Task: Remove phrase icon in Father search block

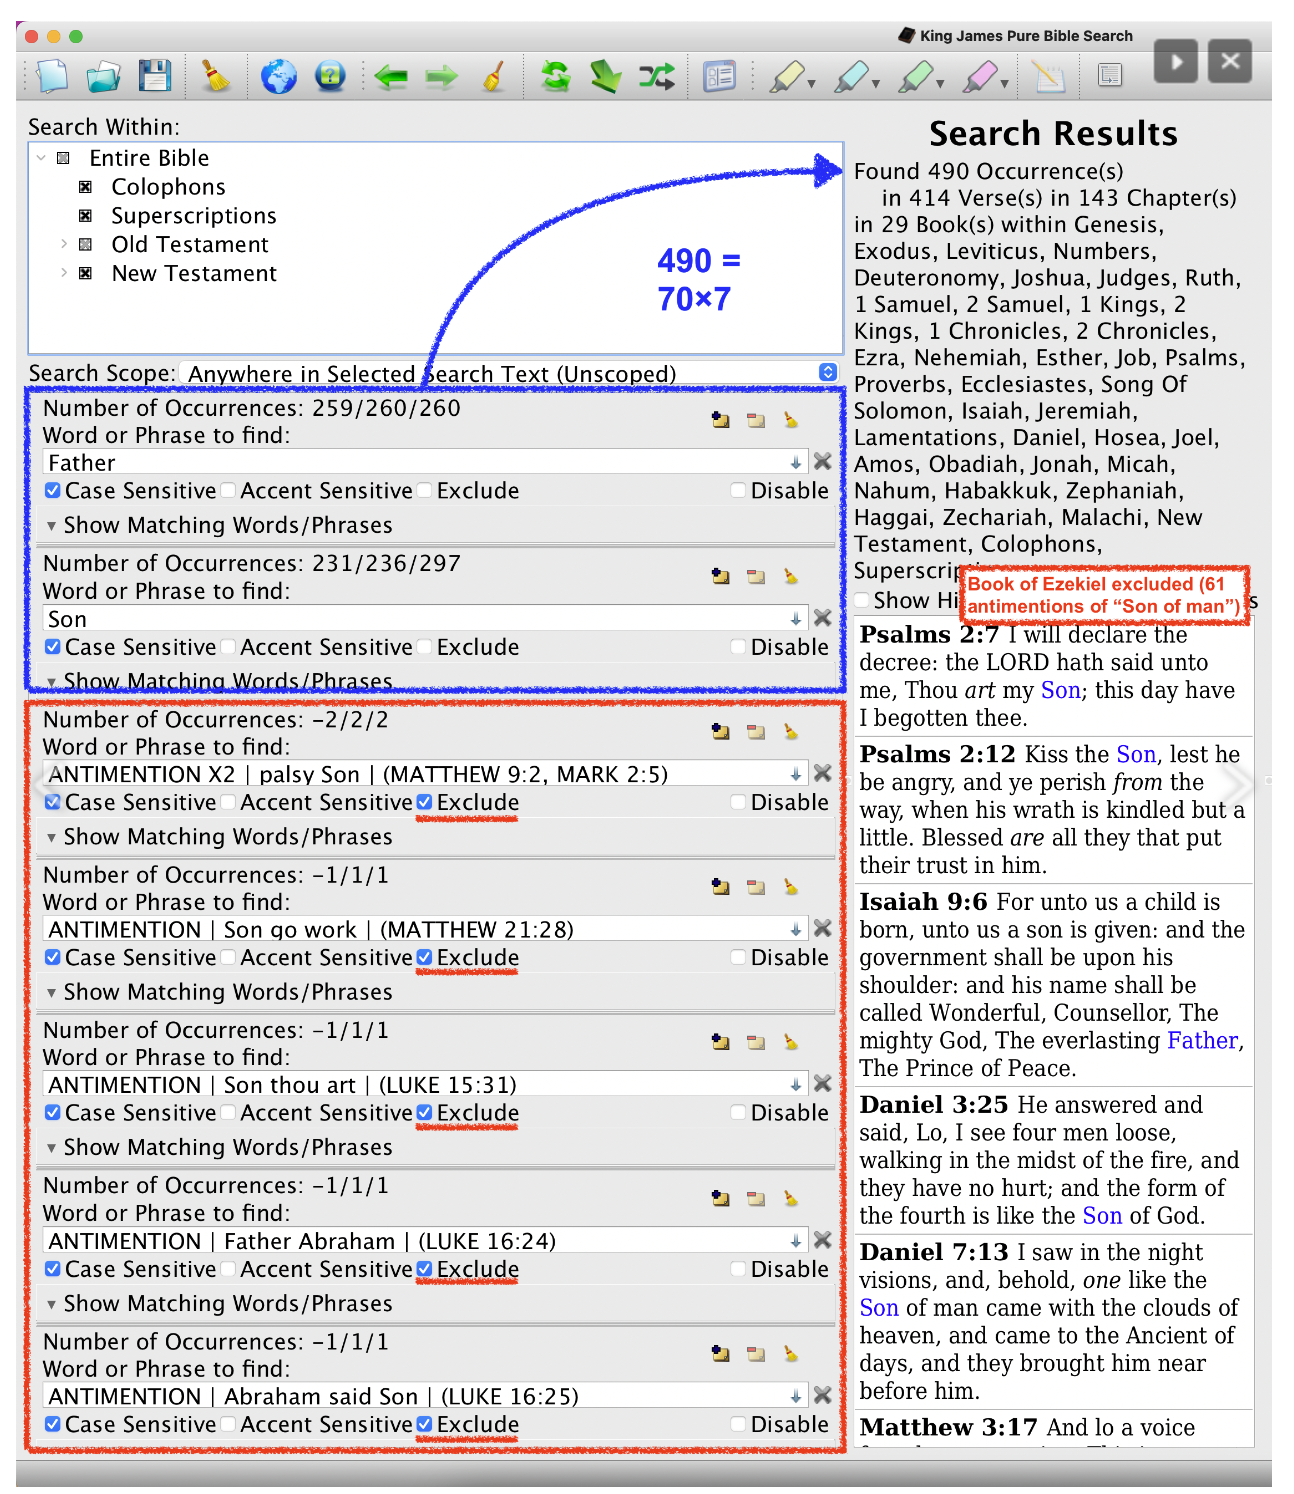Action: (x=756, y=420)
